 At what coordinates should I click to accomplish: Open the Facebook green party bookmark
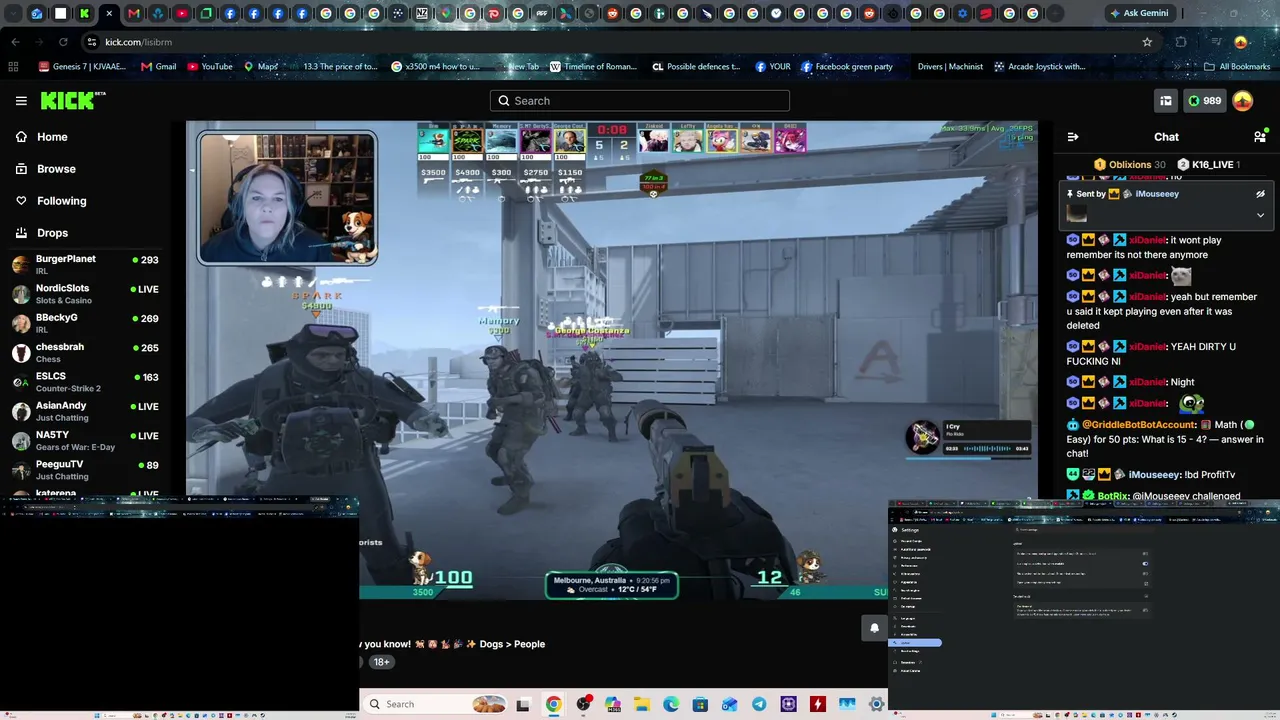pos(847,67)
